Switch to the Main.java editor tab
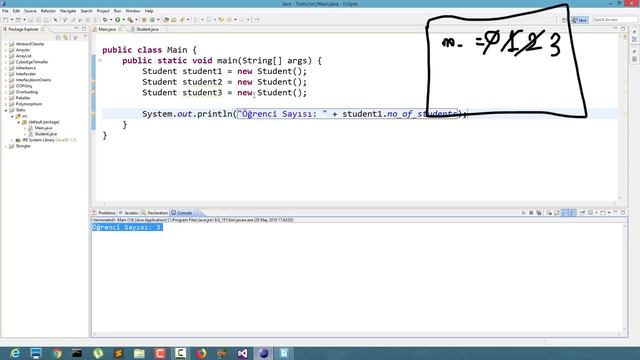The height and width of the screenshot is (360, 640). [107, 29]
